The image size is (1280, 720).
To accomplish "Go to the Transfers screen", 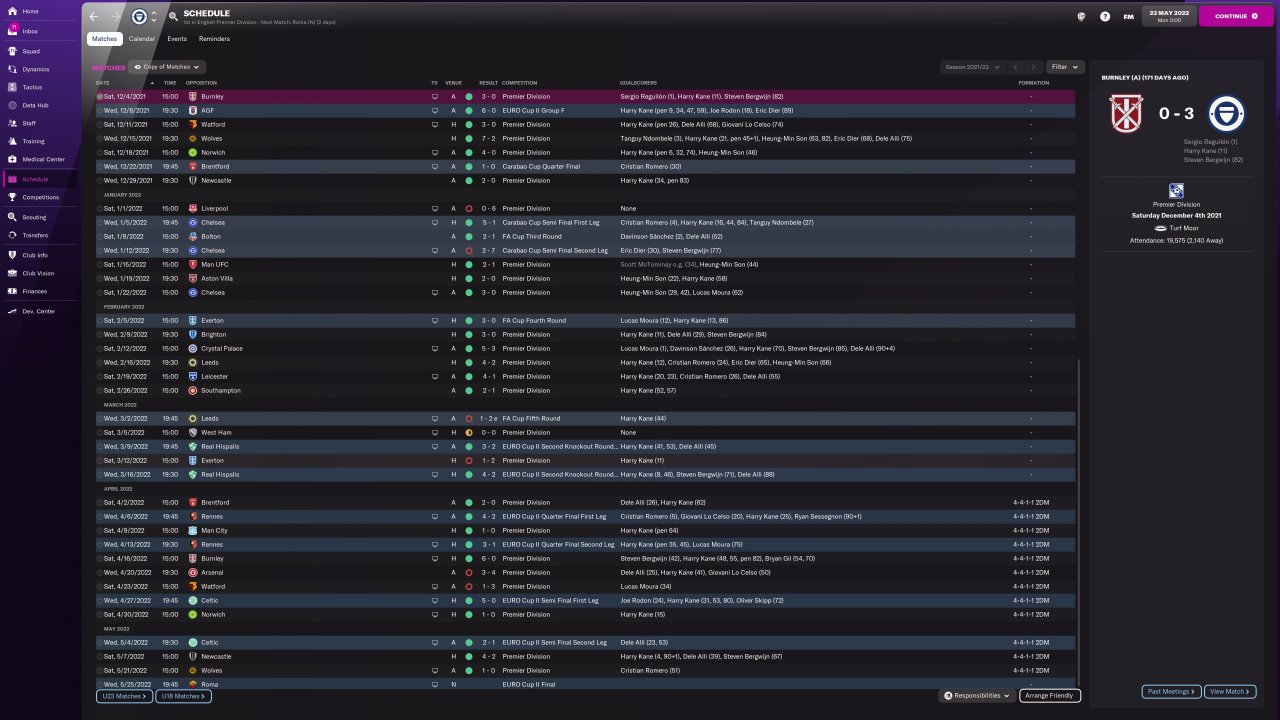I will point(40,235).
